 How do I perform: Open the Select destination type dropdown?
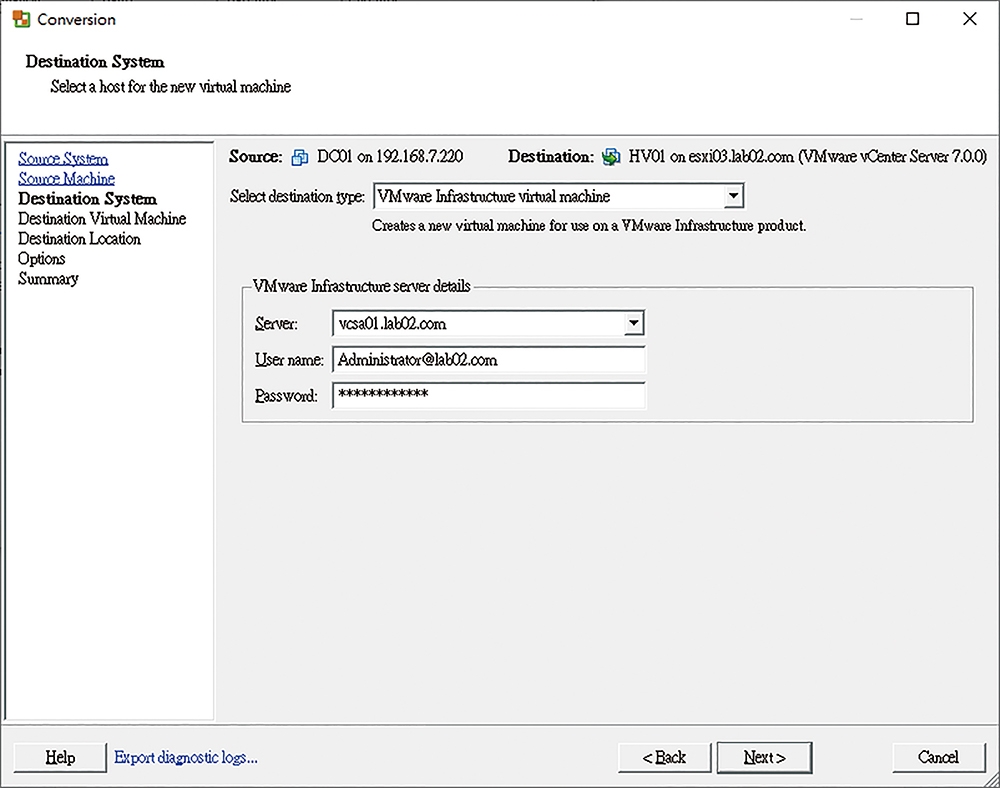[x=733, y=196]
